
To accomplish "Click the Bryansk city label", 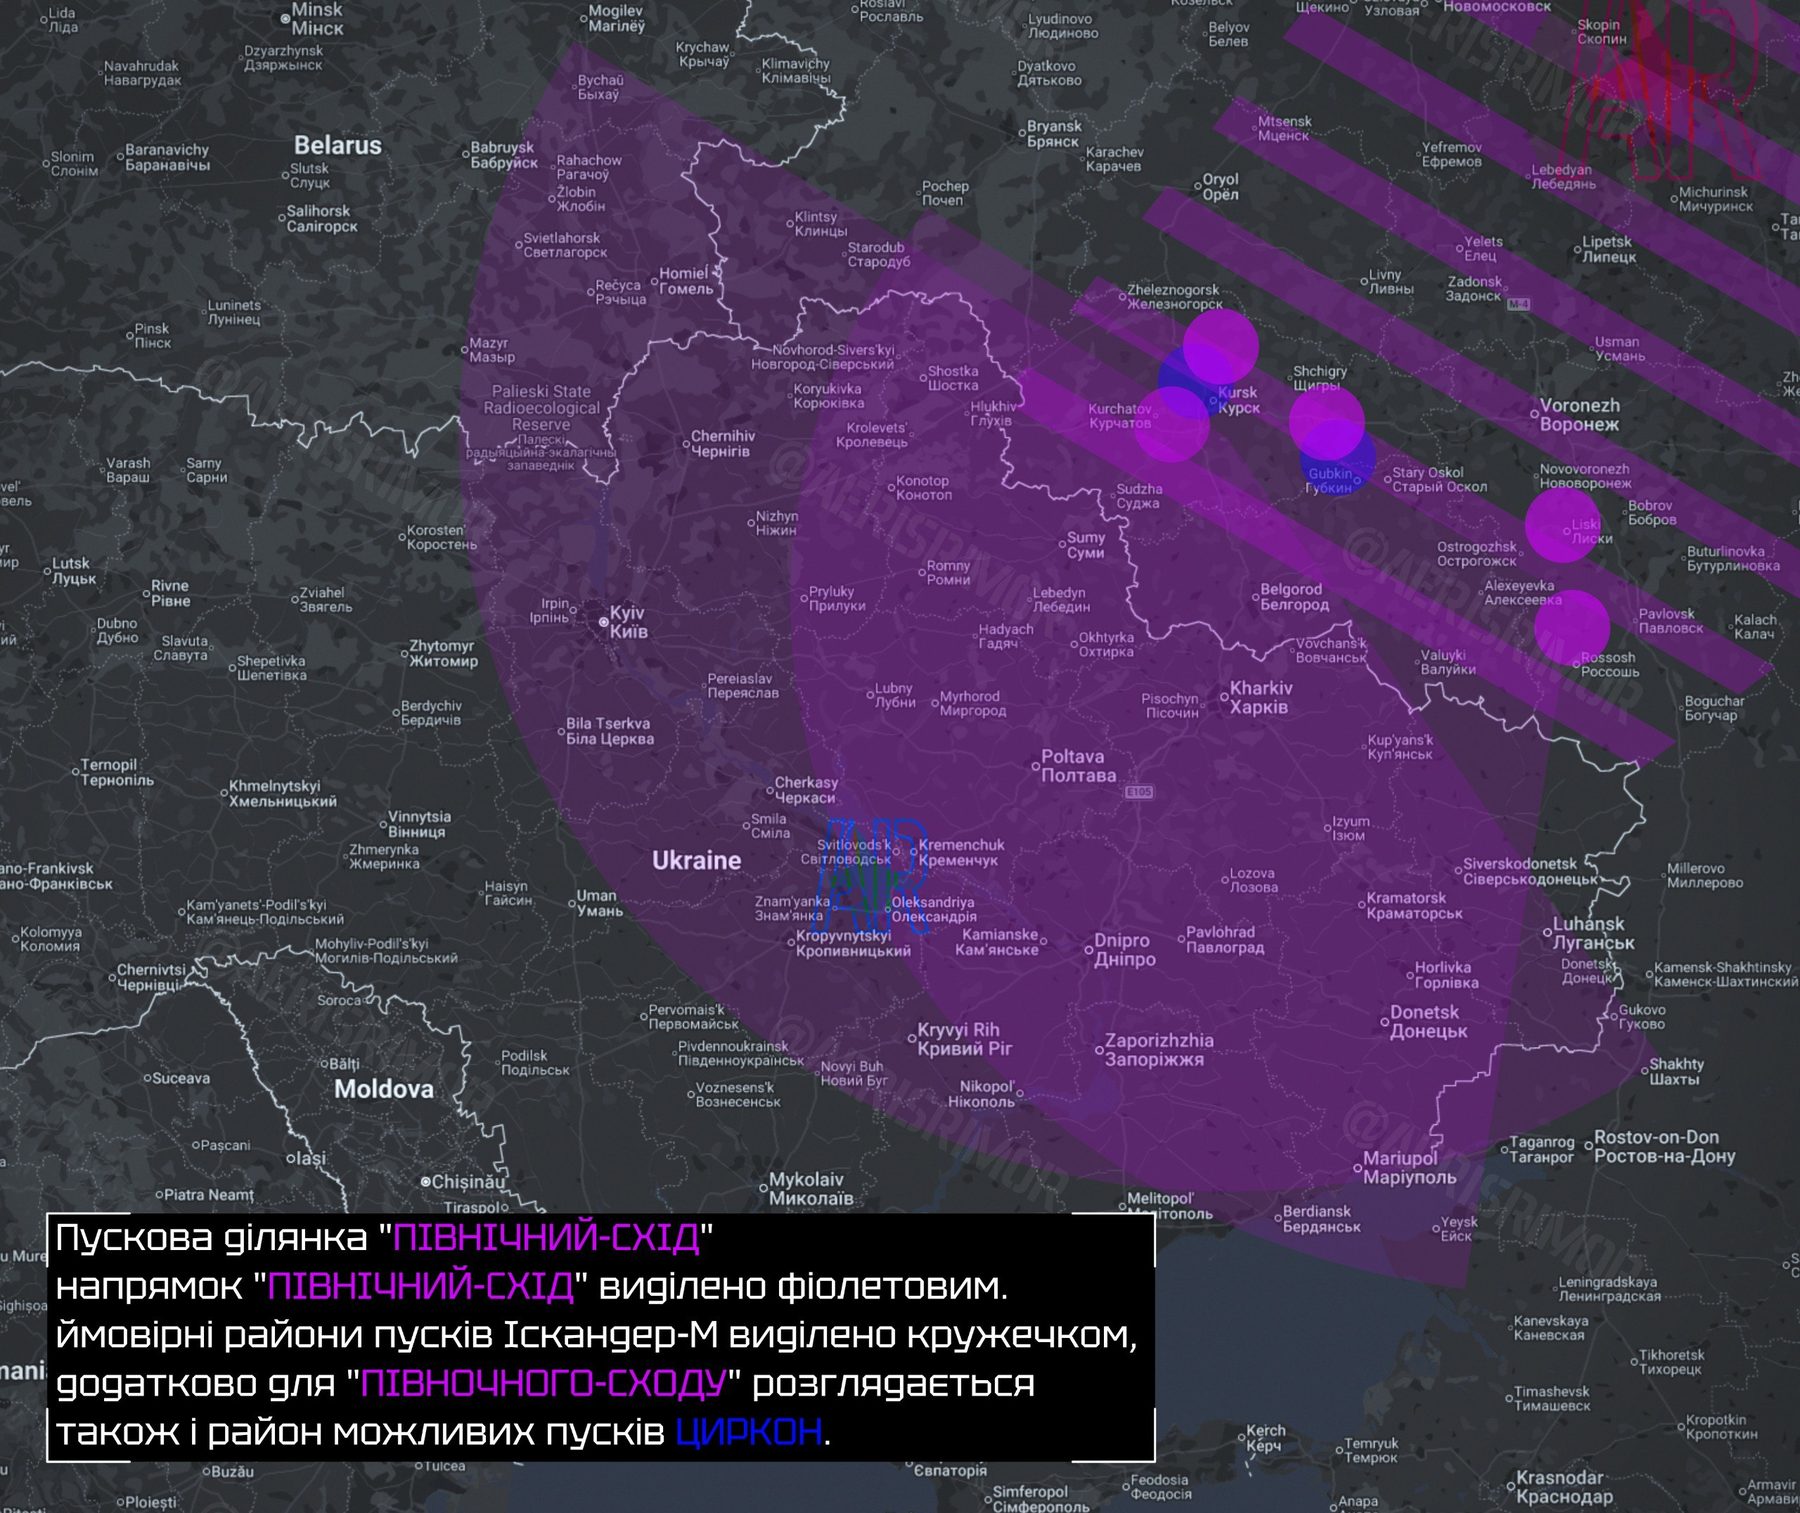I will point(1054,134).
